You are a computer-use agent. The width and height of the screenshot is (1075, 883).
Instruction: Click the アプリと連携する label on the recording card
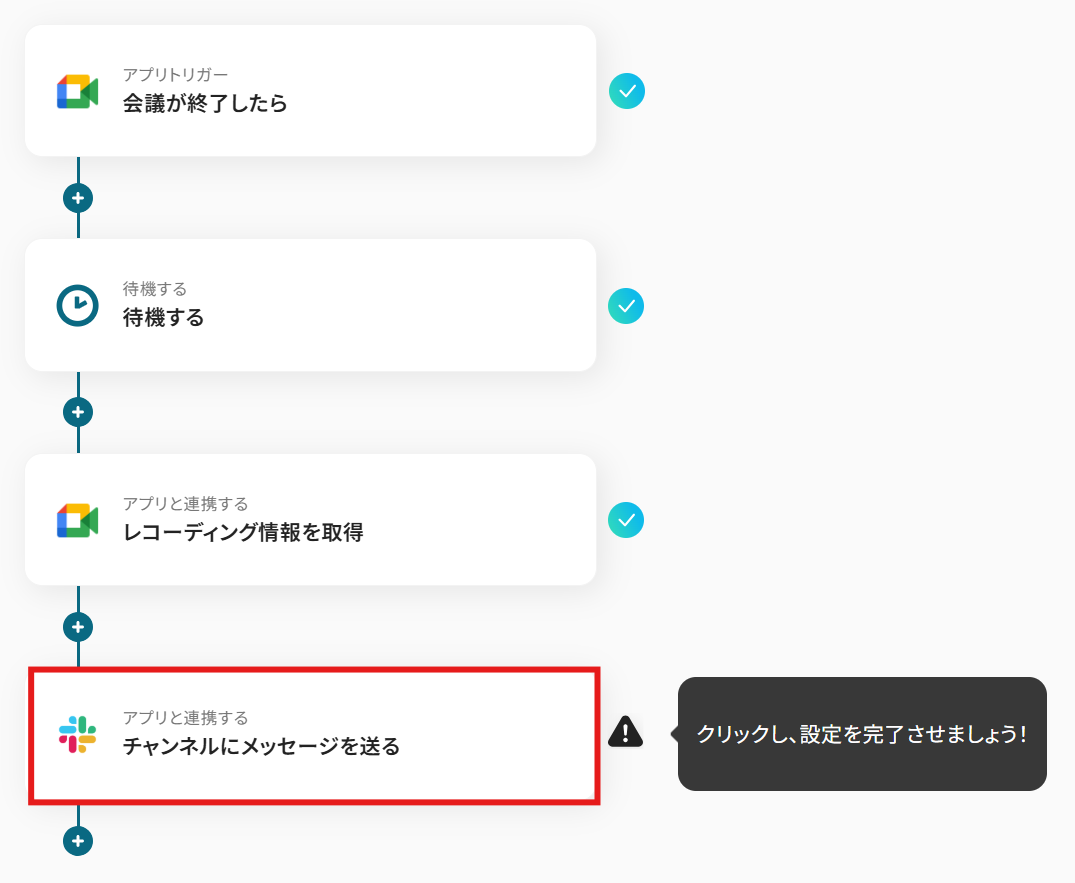coord(185,504)
